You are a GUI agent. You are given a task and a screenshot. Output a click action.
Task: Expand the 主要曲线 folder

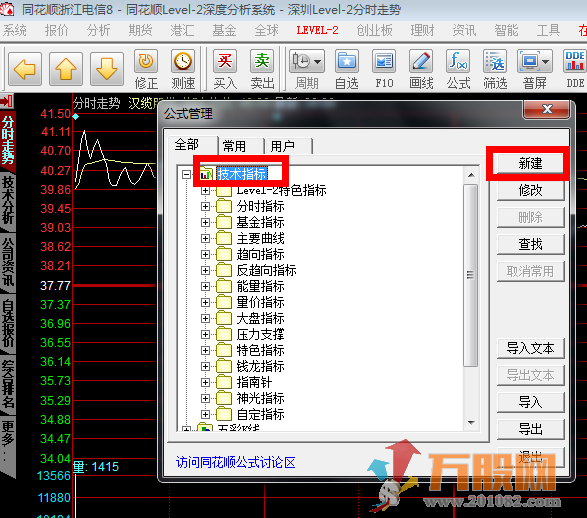tap(205, 238)
